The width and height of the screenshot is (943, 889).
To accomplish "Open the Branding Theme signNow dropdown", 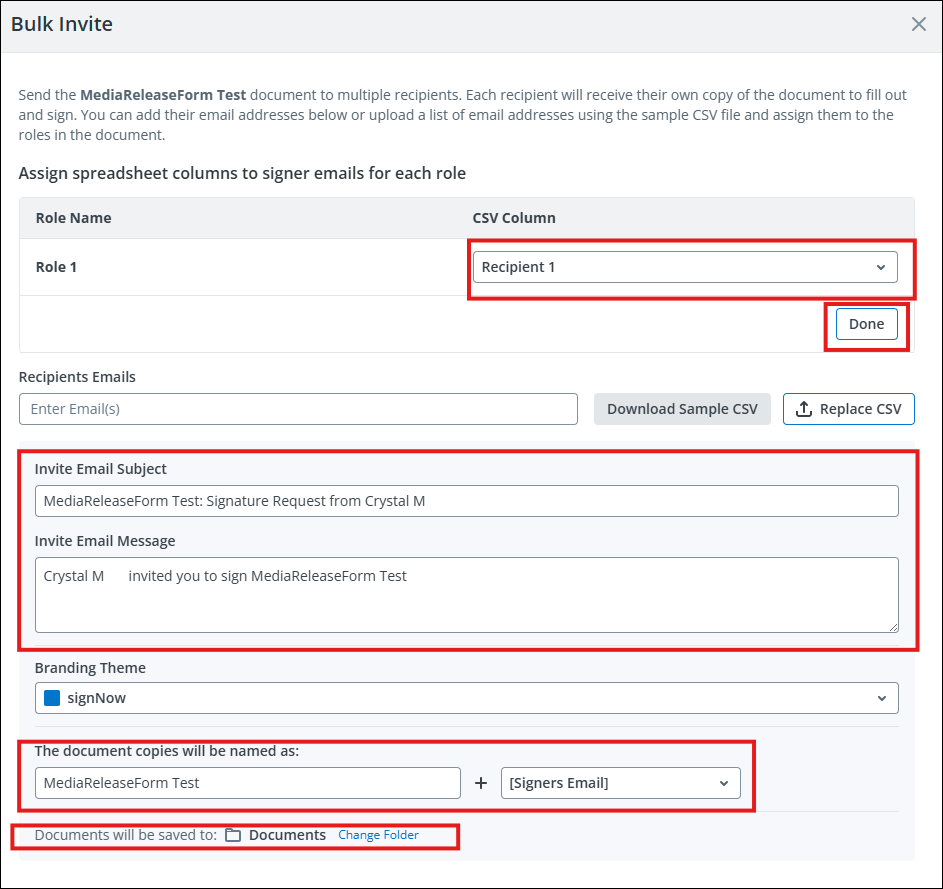I will click(467, 698).
